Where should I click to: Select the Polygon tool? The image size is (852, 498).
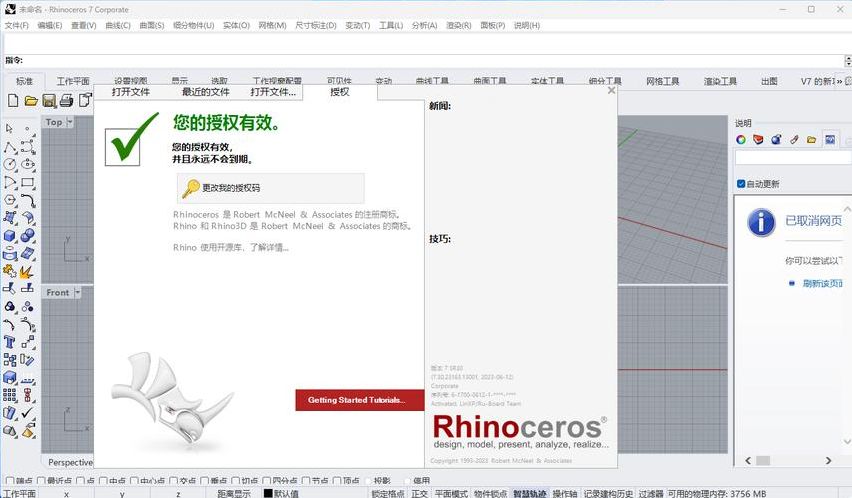click(10, 200)
